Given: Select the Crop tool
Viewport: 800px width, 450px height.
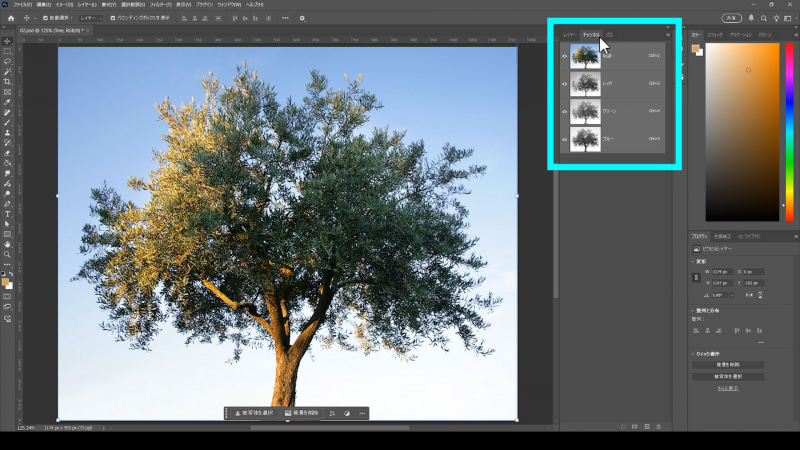Looking at the screenshot, I should [x=7, y=82].
